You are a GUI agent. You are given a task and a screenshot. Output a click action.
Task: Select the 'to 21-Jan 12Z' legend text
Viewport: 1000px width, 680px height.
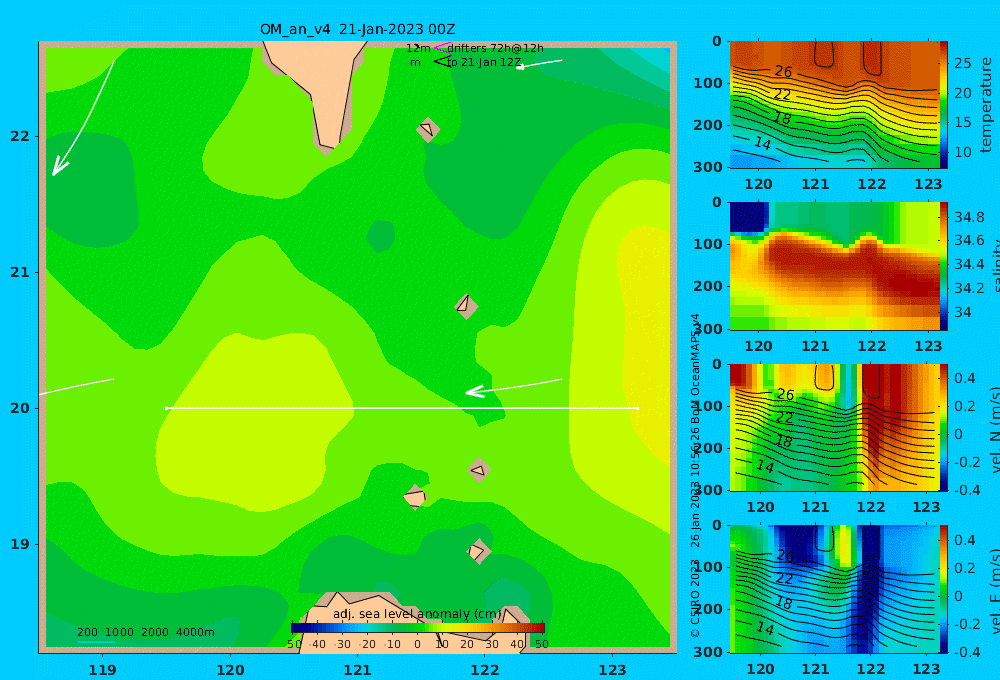484,63
